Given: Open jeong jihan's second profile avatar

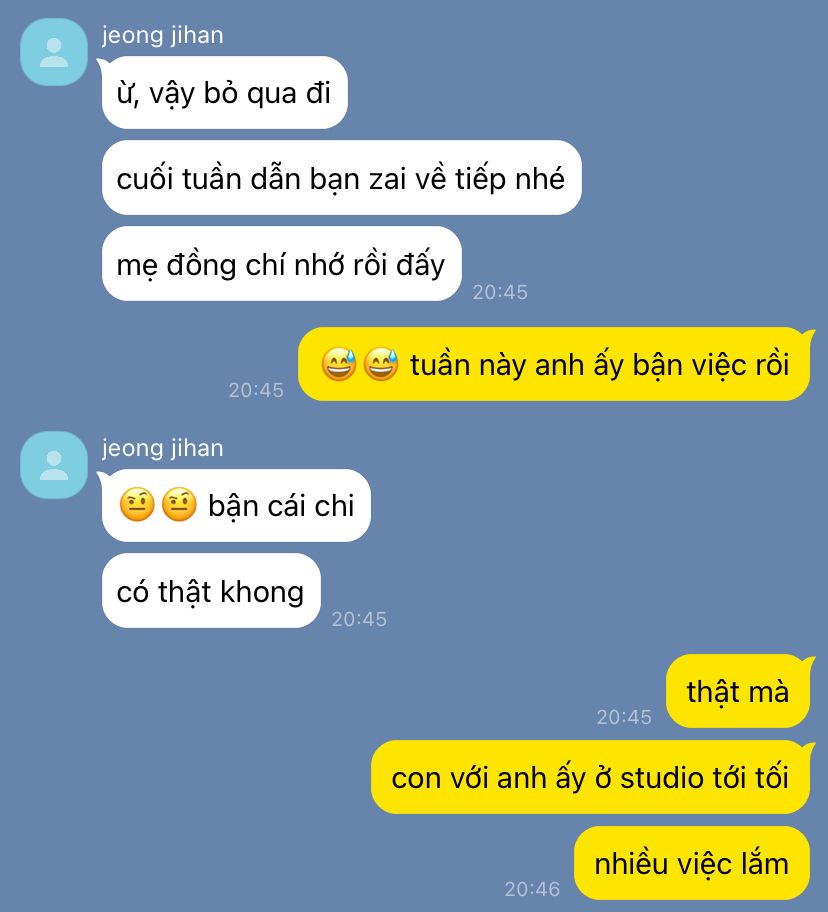Looking at the screenshot, I should (x=53, y=465).
